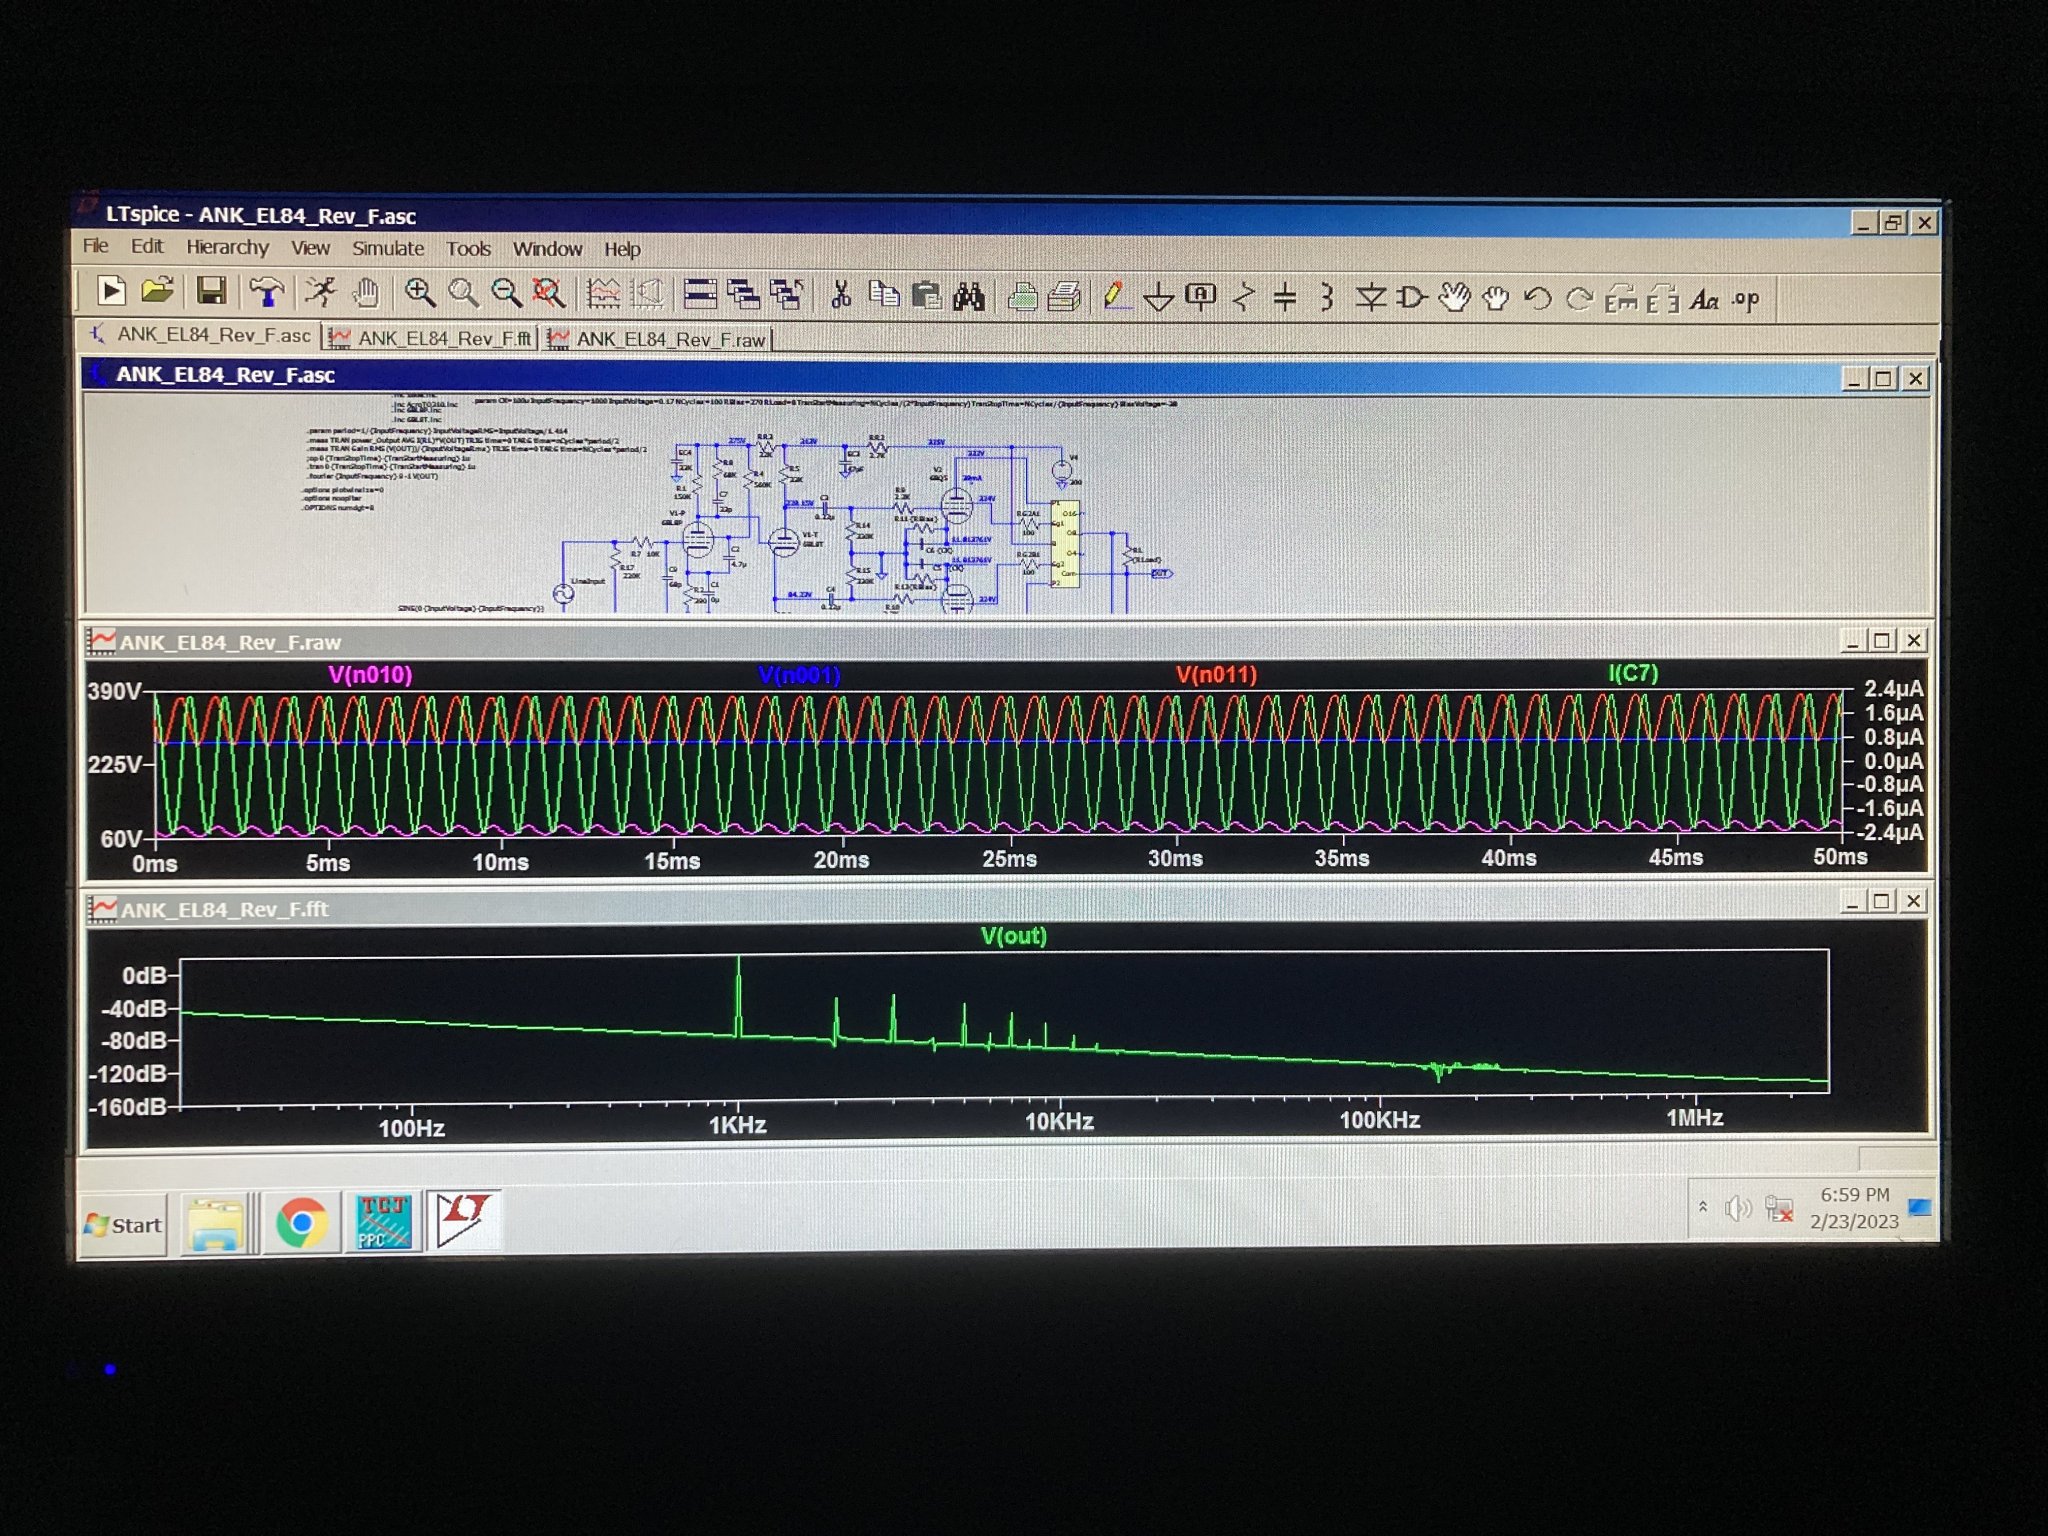Image resolution: width=2048 pixels, height=1536 pixels.
Task: Click the Cut scissors icon
Action: 840,294
